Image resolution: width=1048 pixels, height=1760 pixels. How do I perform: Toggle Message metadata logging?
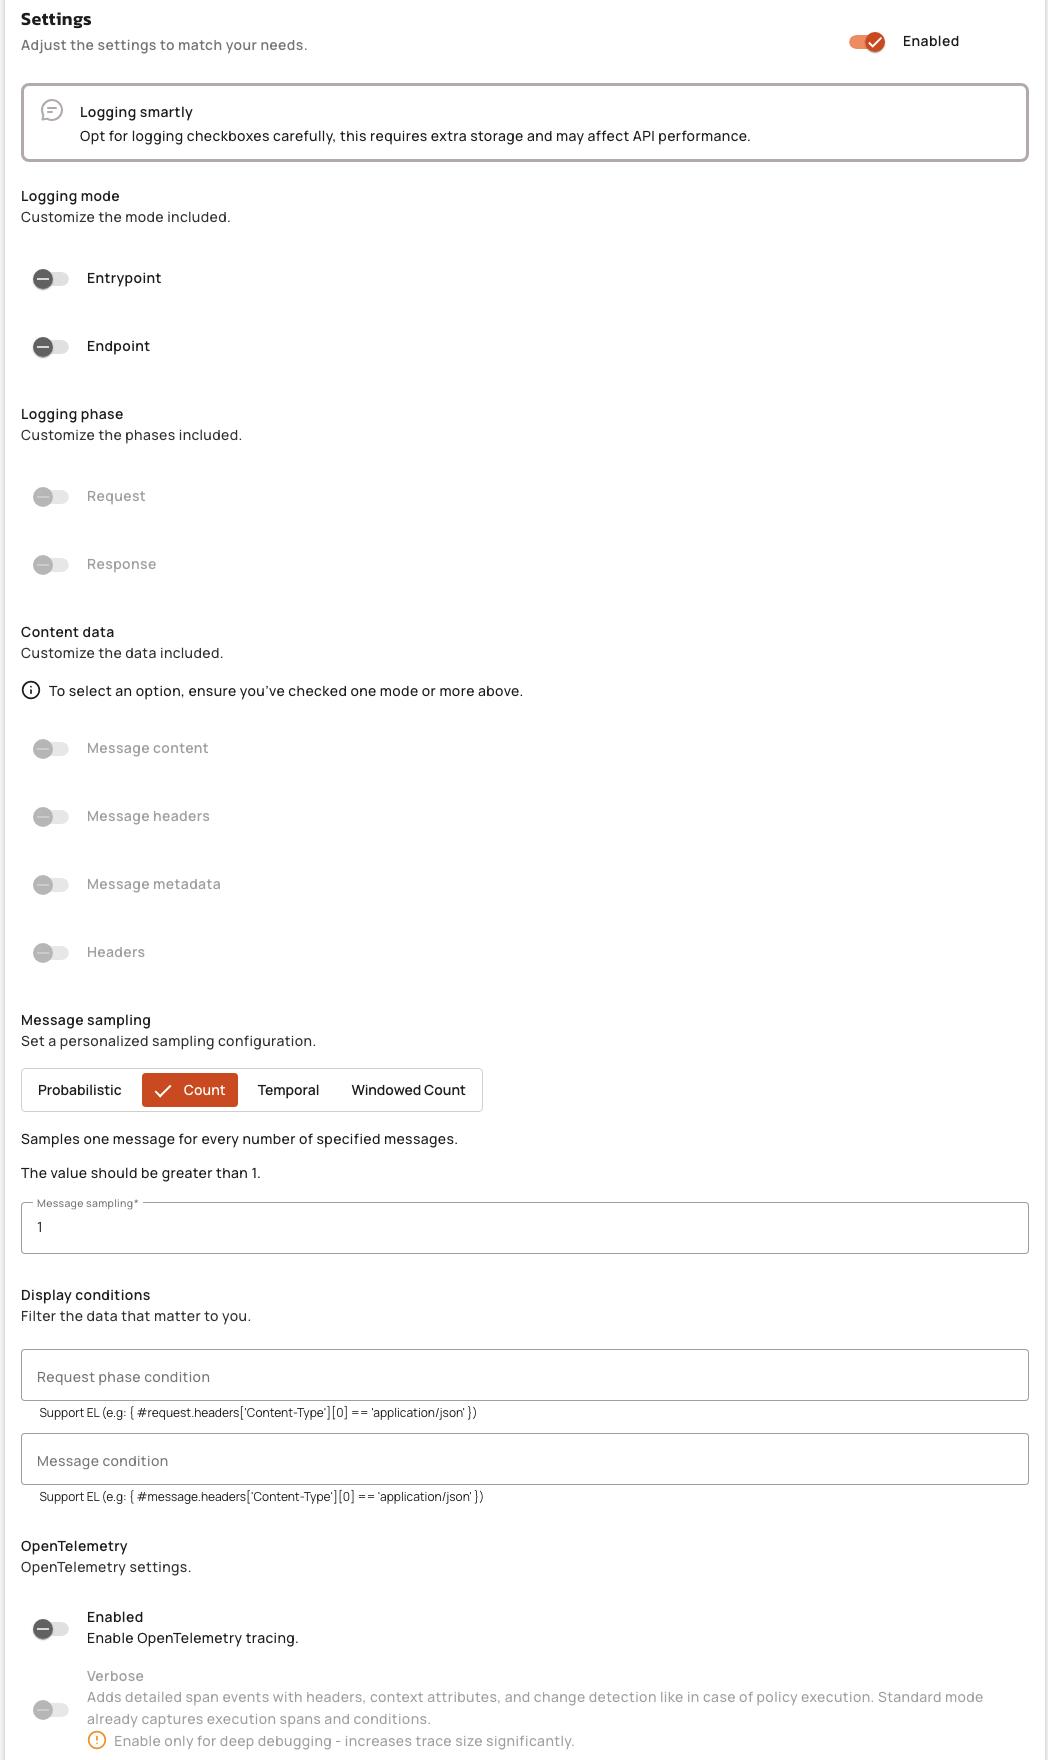point(50,885)
